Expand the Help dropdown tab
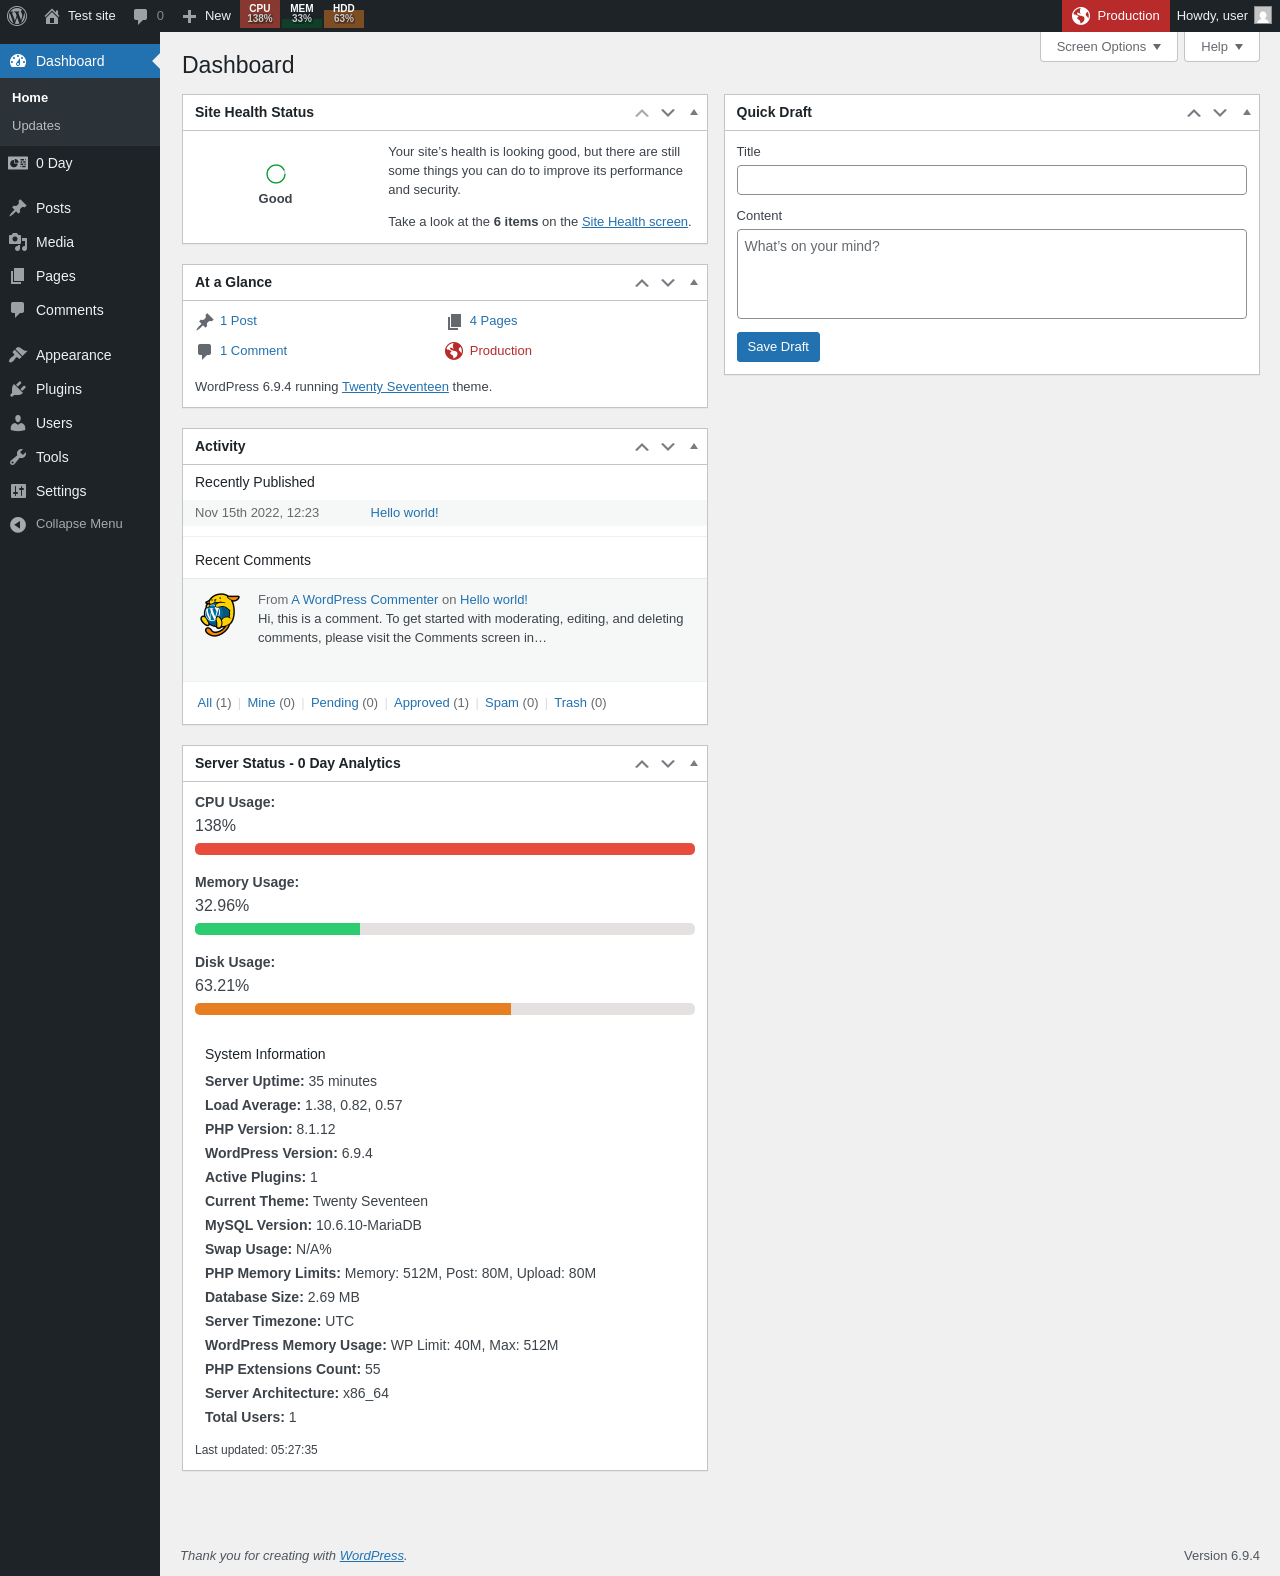Screen dimensions: 1280x1576 click(1222, 47)
